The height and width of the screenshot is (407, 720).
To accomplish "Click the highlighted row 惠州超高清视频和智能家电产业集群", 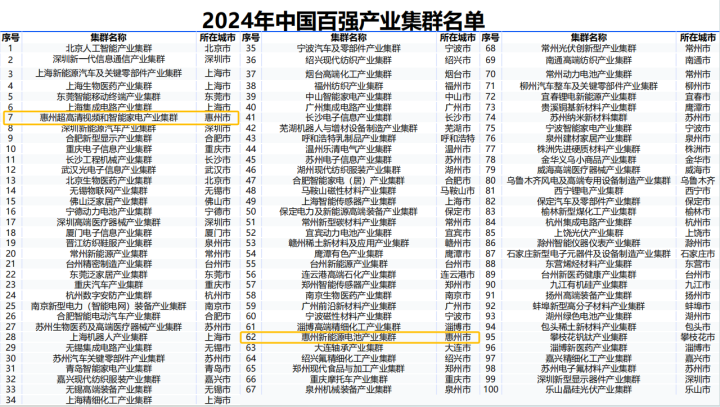I will point(121,118).
